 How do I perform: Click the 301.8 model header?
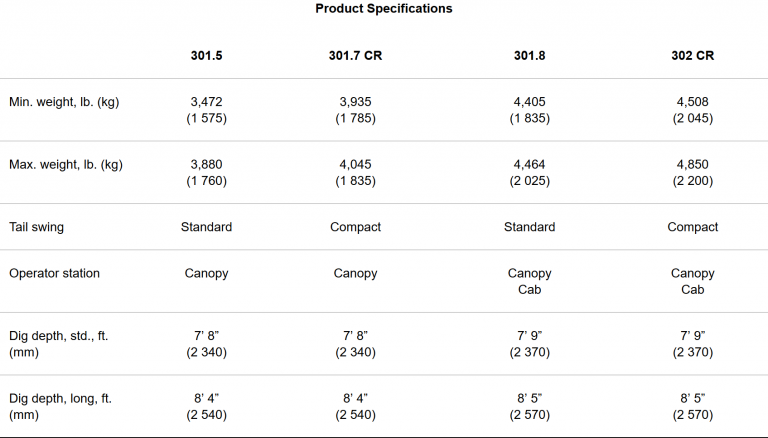529,55
